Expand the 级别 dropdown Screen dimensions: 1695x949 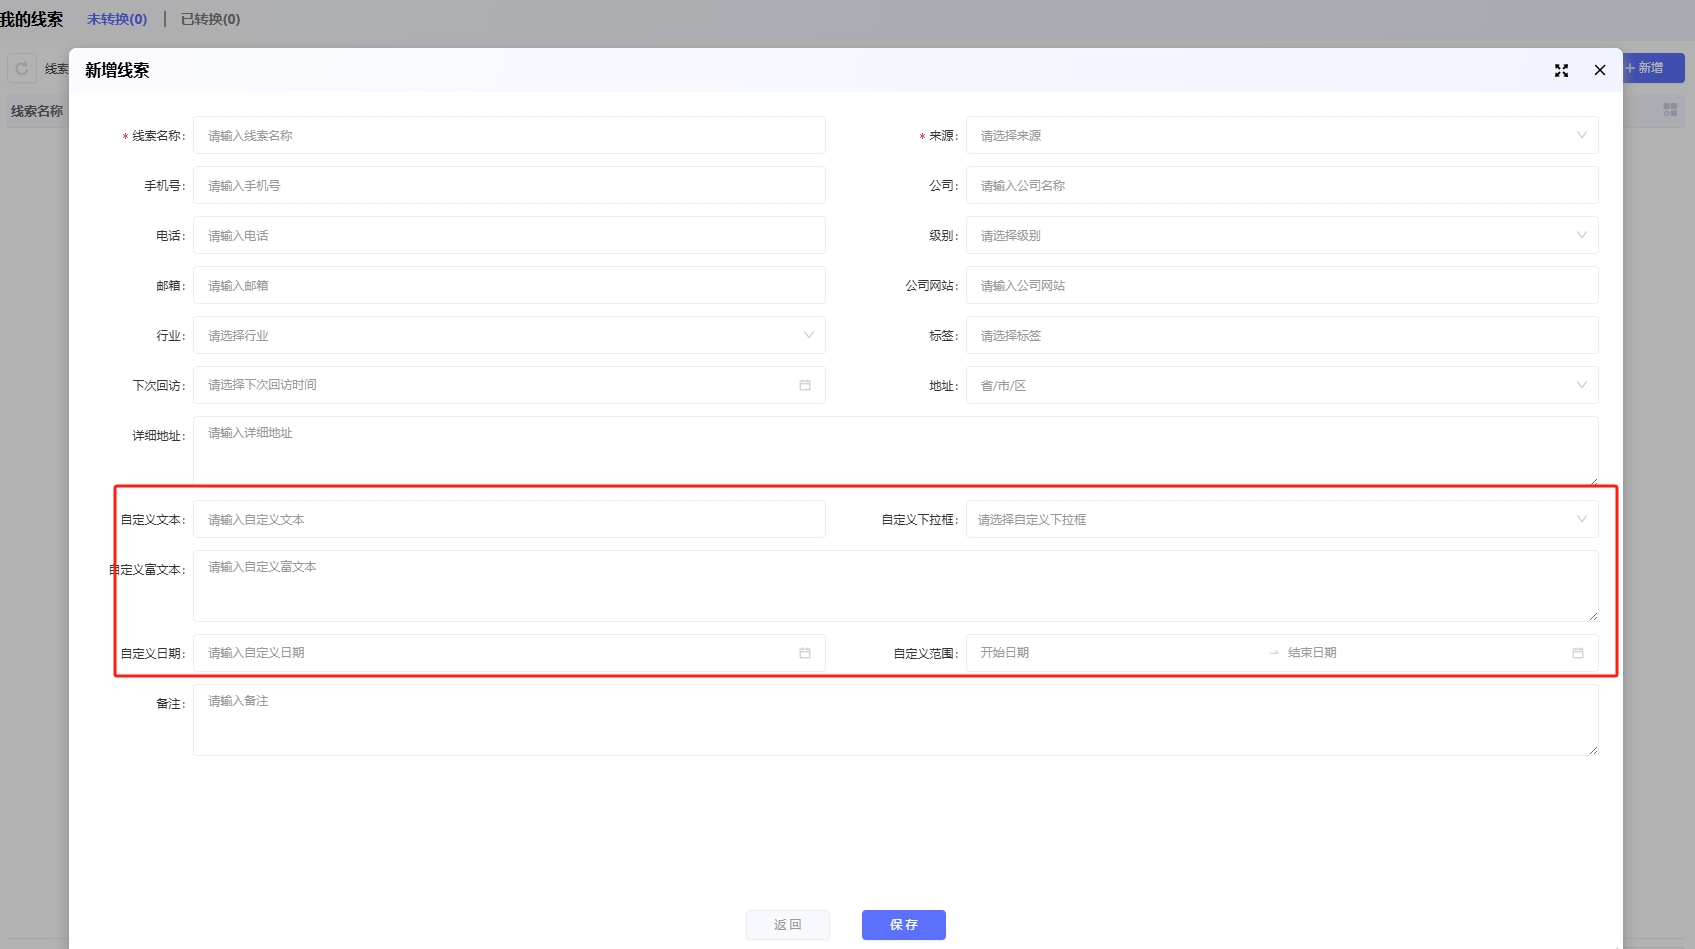[1281, 236]
